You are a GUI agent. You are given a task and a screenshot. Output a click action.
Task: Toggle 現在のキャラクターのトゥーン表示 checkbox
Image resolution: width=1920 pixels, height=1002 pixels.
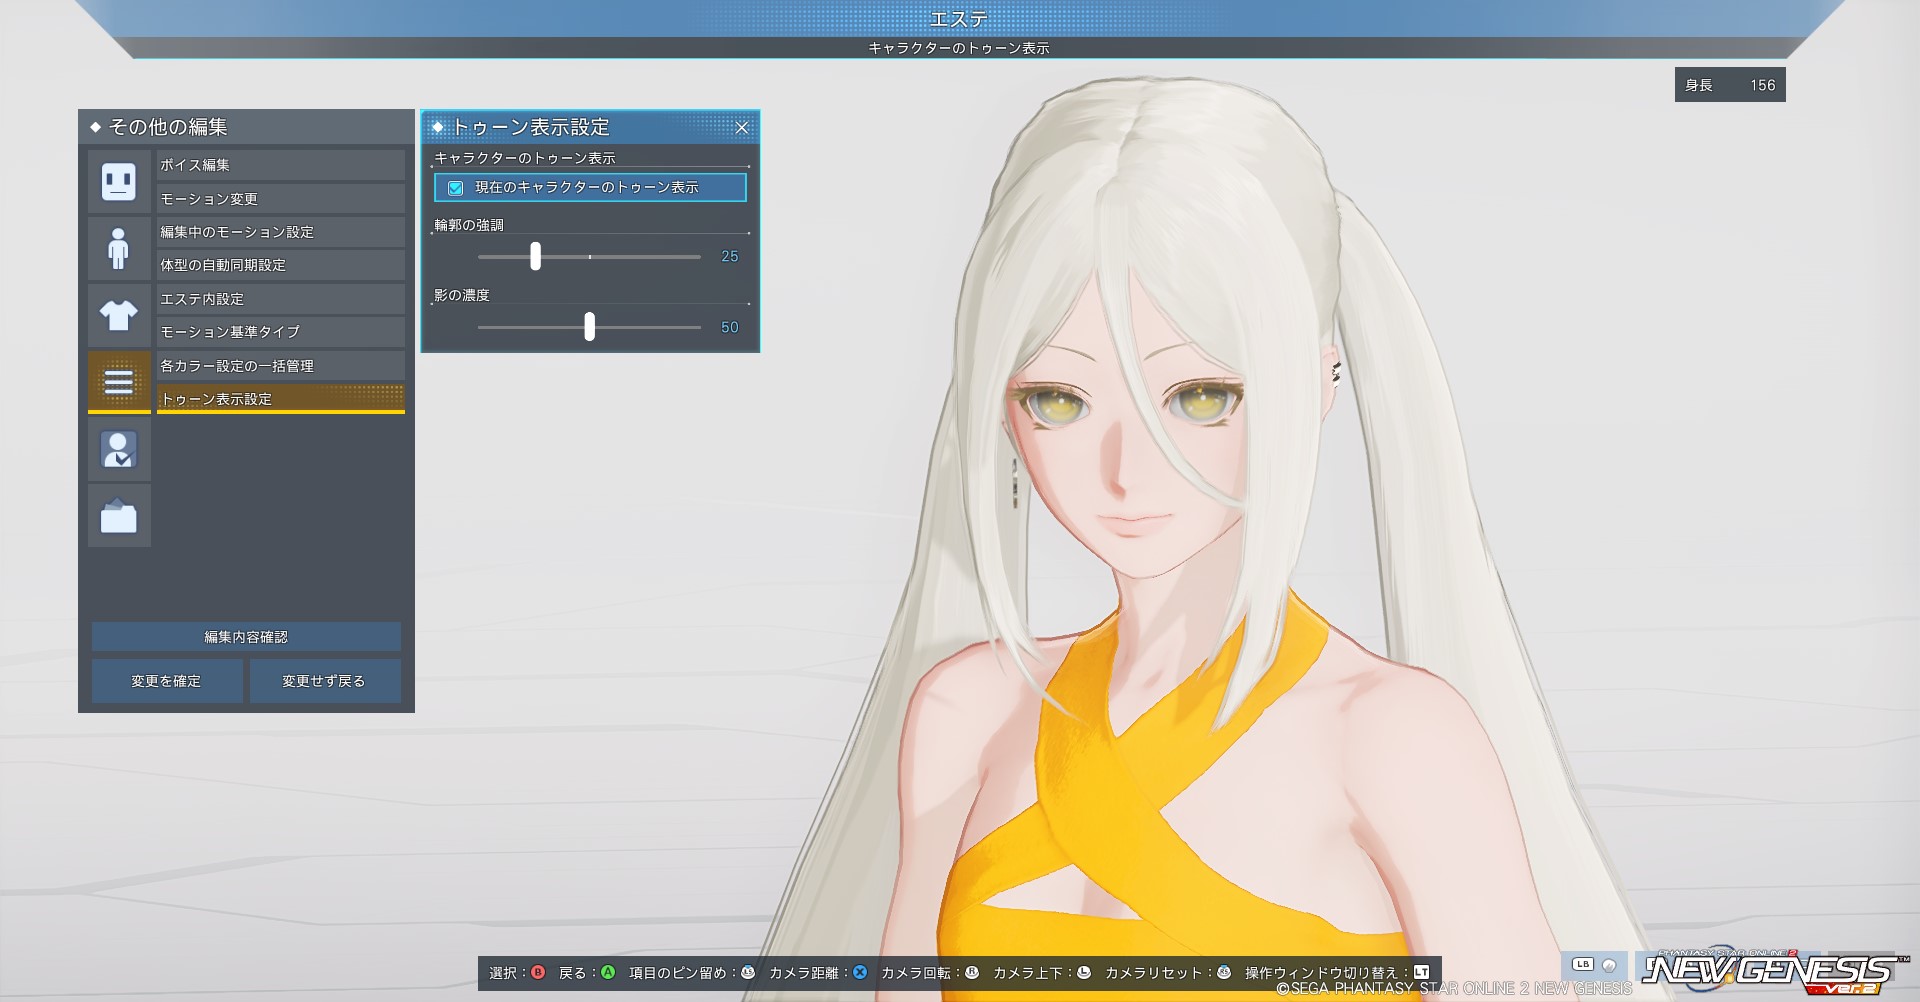(456, 188)
